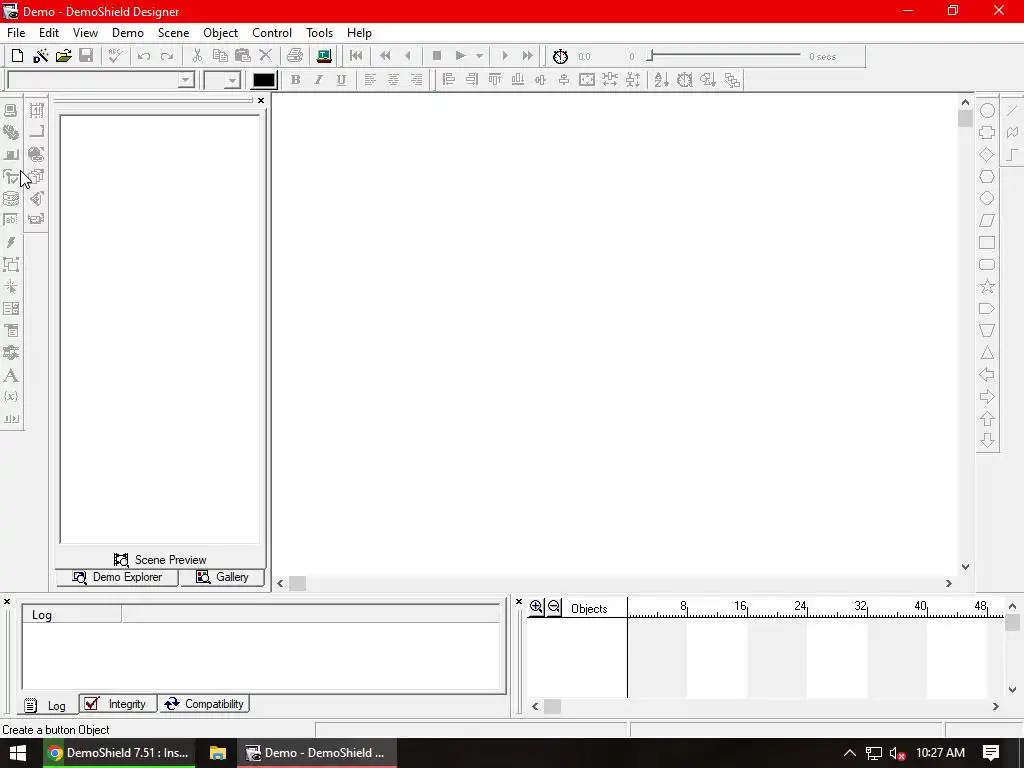This screenshot has width=1024, height=768.
Task: Open the Tools menu
Action: pyautogui.click(x=319, y=33)
